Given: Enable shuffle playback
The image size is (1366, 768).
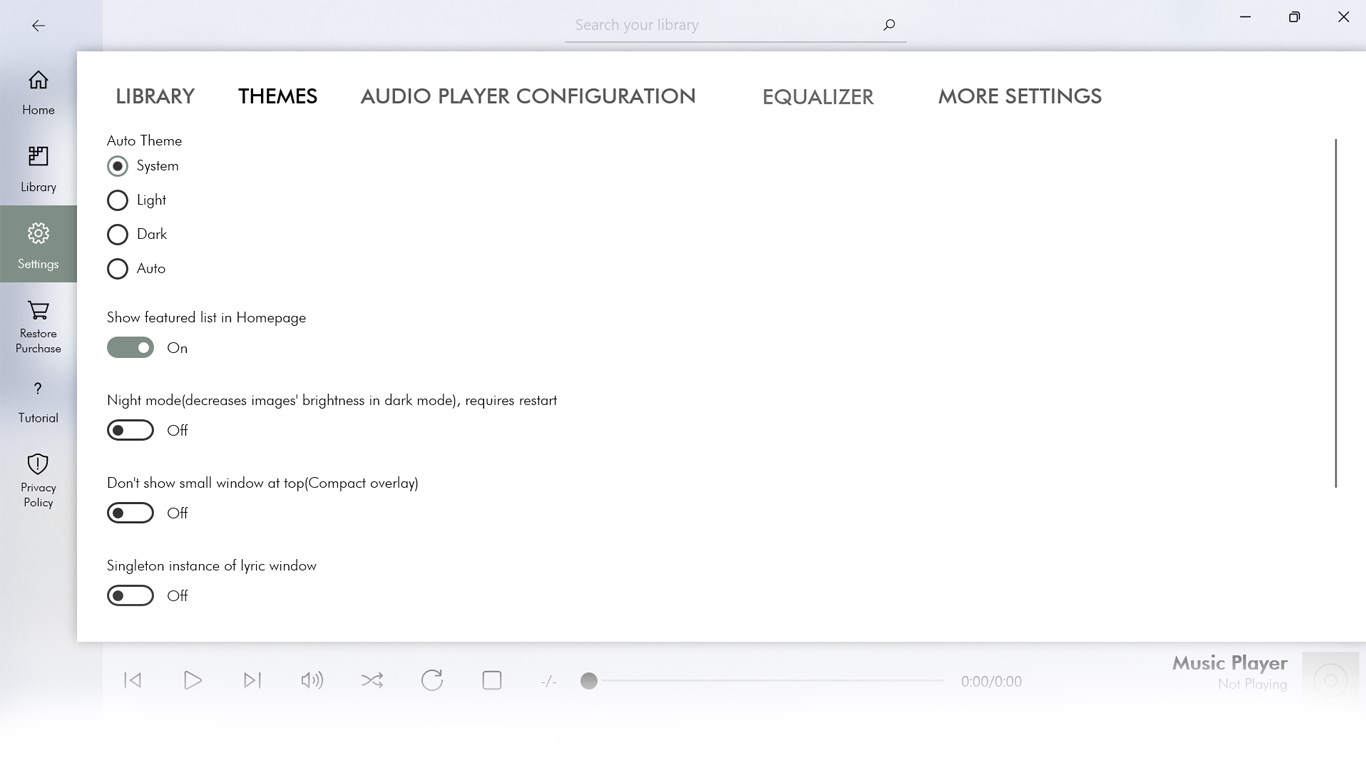Looking at the screenshot, I should [372, 680].
